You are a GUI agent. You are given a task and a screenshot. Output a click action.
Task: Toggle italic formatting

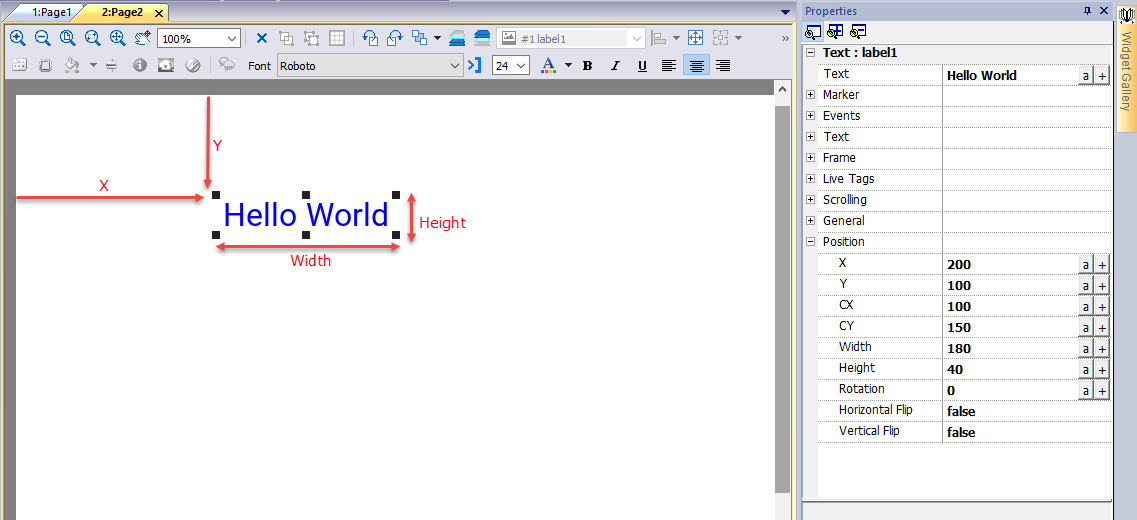tap(615, 65)
